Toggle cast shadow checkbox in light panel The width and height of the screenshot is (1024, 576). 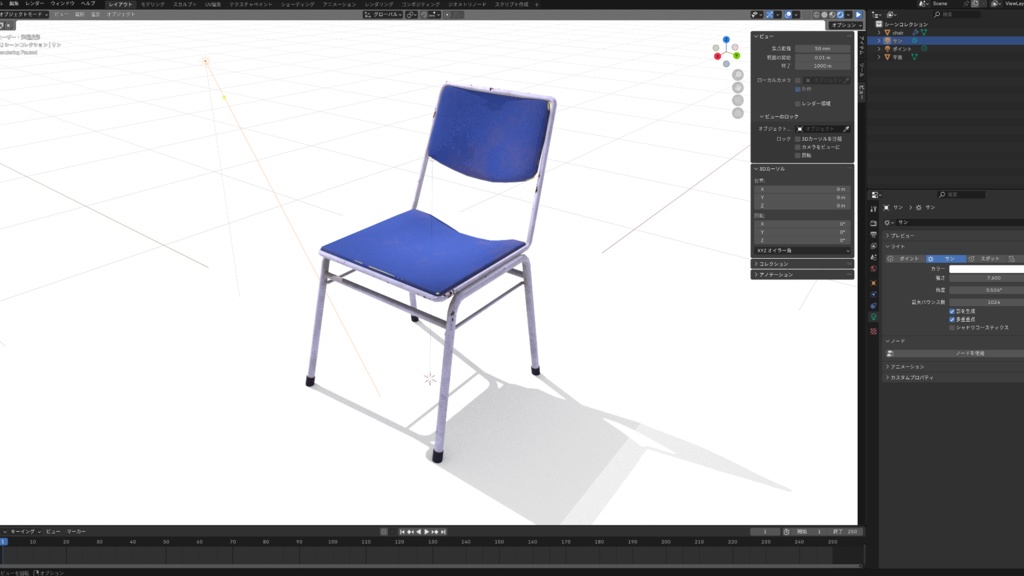(952, 312)
